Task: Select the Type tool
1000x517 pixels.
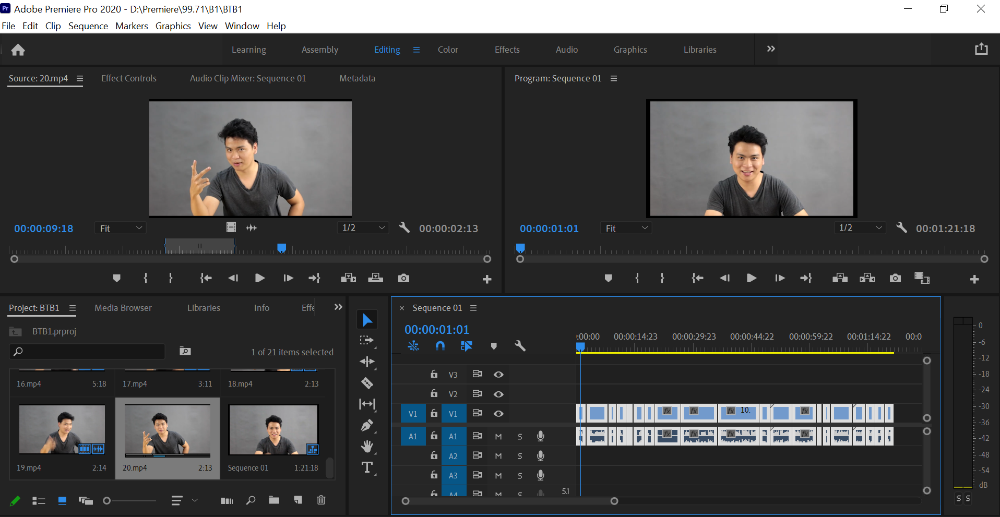Action: click(367, 467)
